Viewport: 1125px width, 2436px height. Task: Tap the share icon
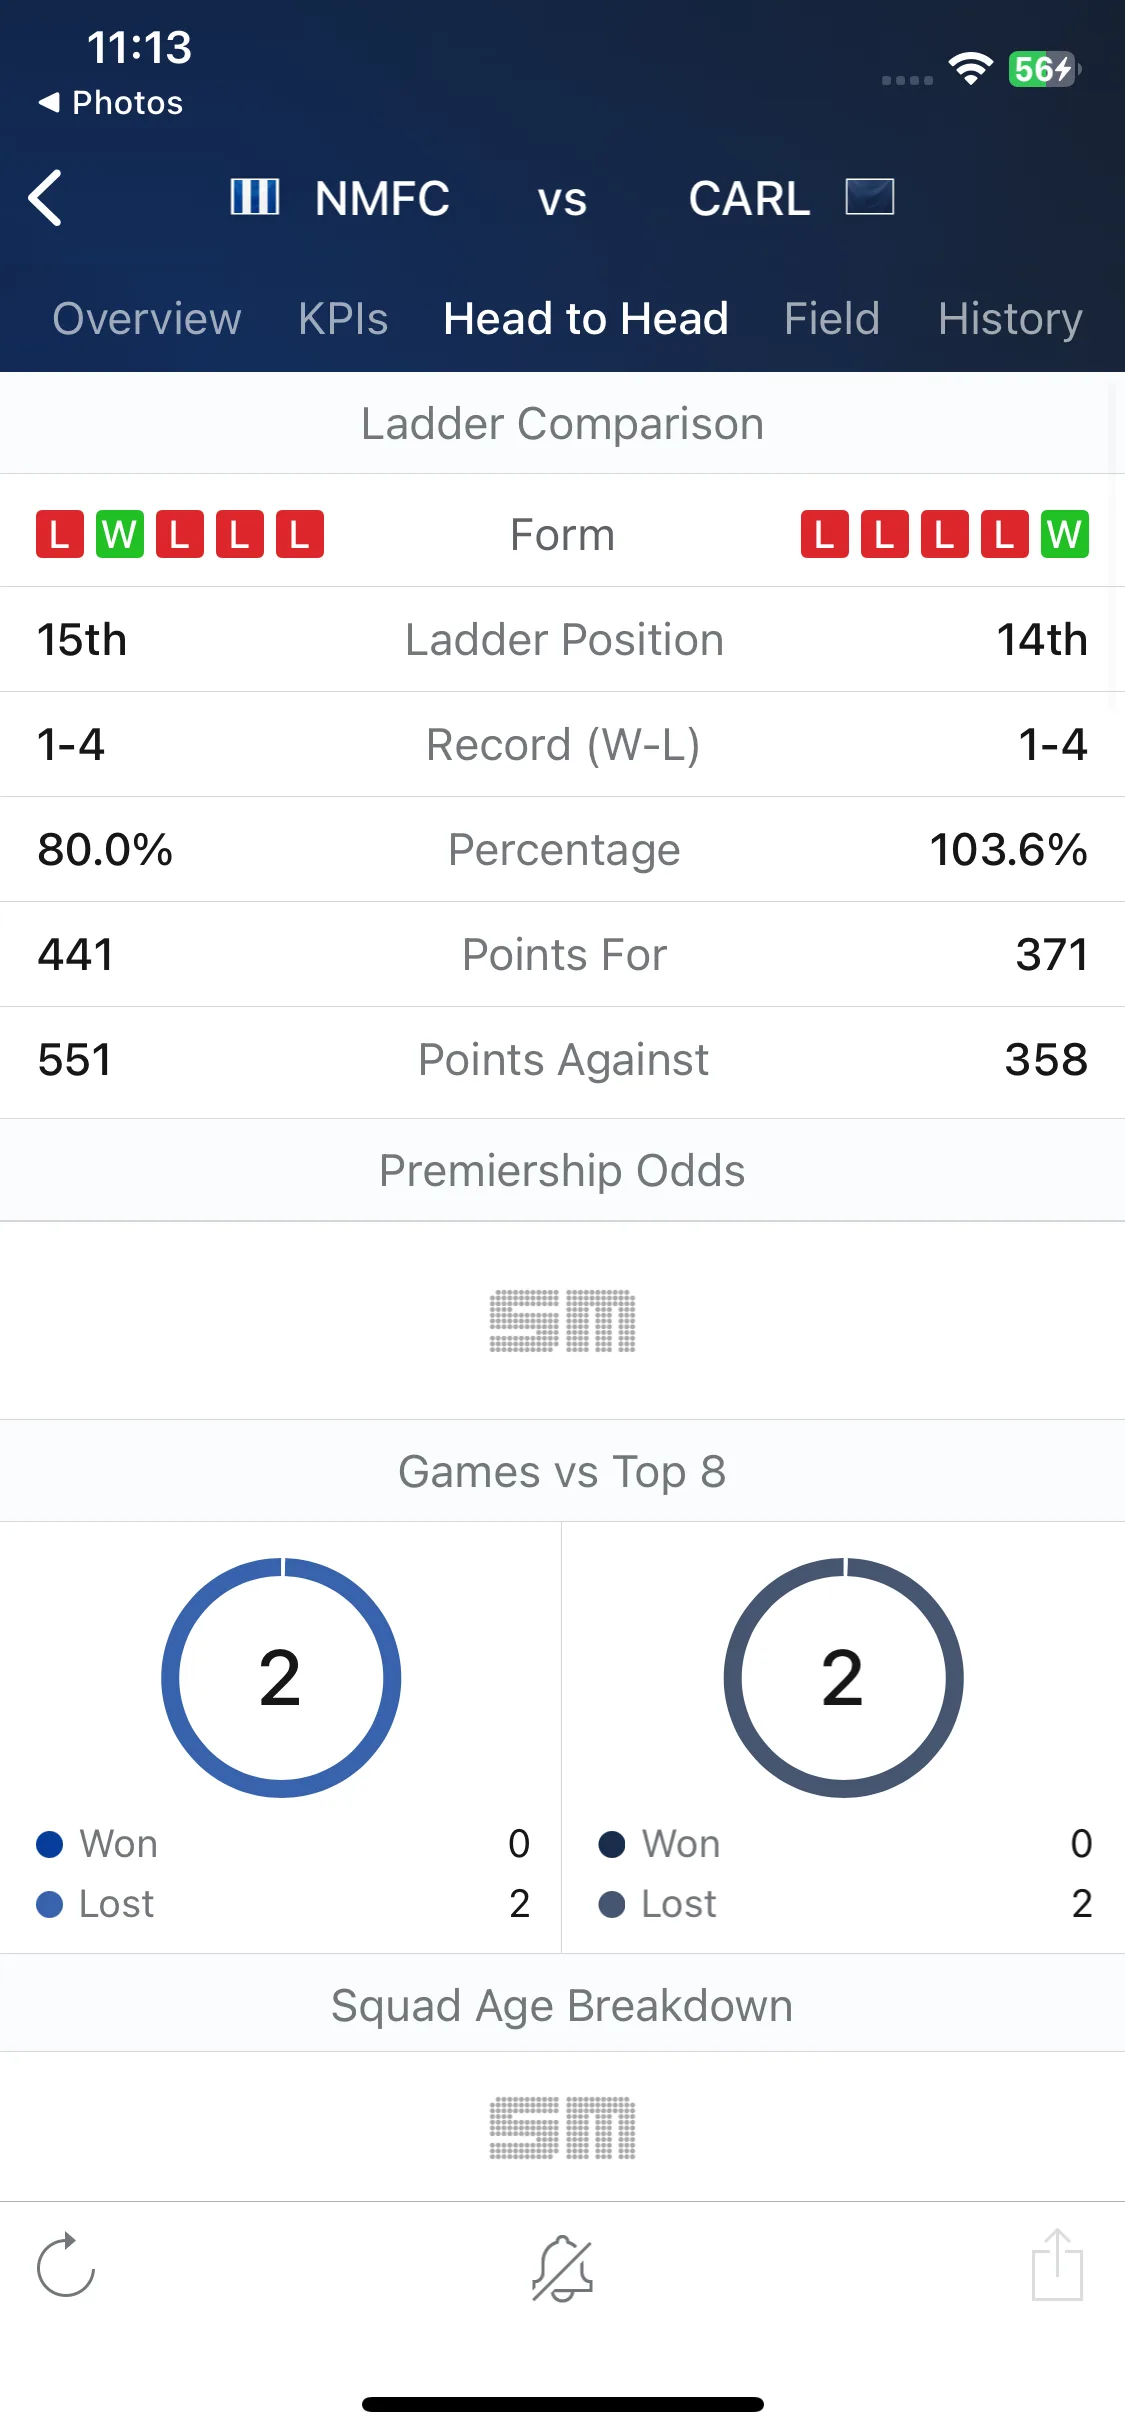(x=1057, y=2264)
